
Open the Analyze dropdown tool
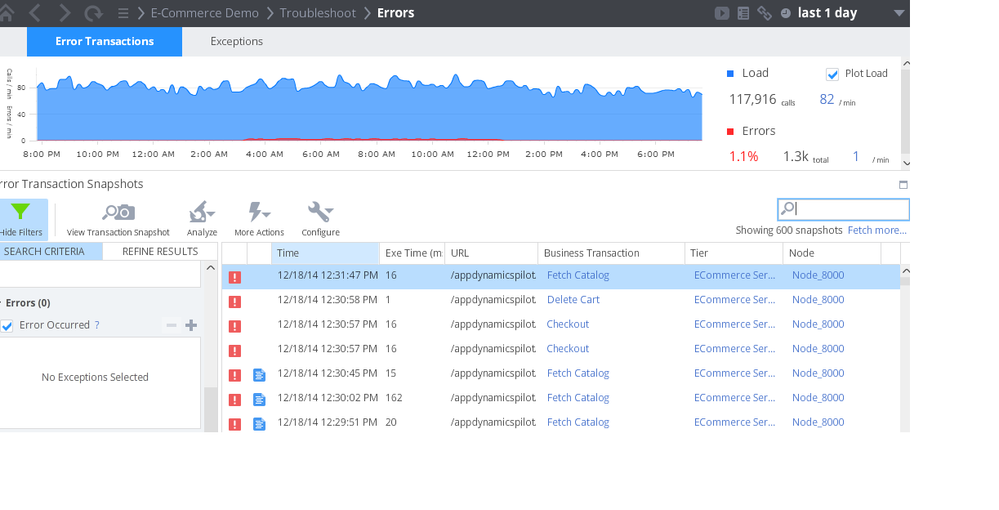click(x=202, y=219)
